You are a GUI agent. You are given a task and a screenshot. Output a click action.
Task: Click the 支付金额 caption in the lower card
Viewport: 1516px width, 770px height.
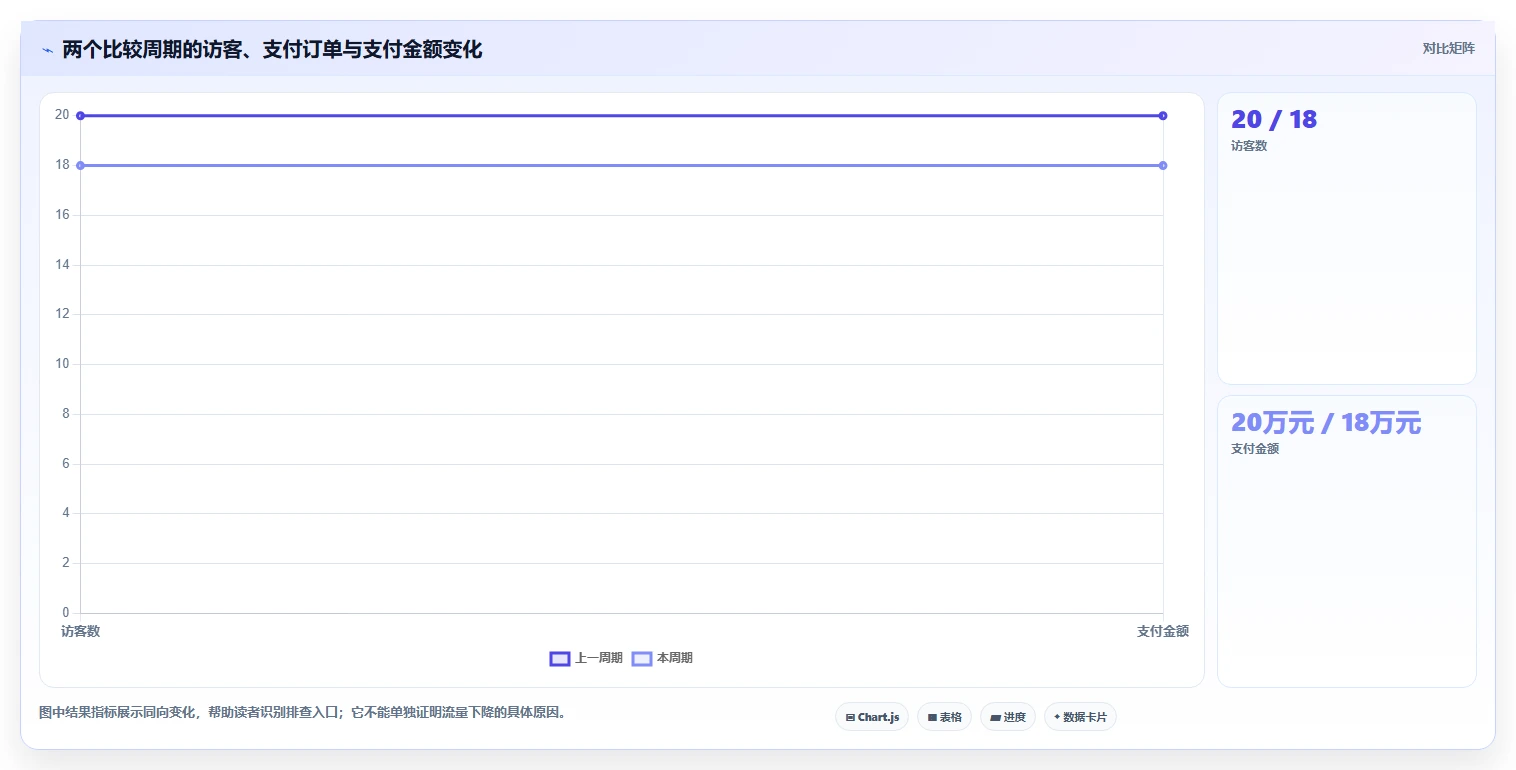(1255, 449)
